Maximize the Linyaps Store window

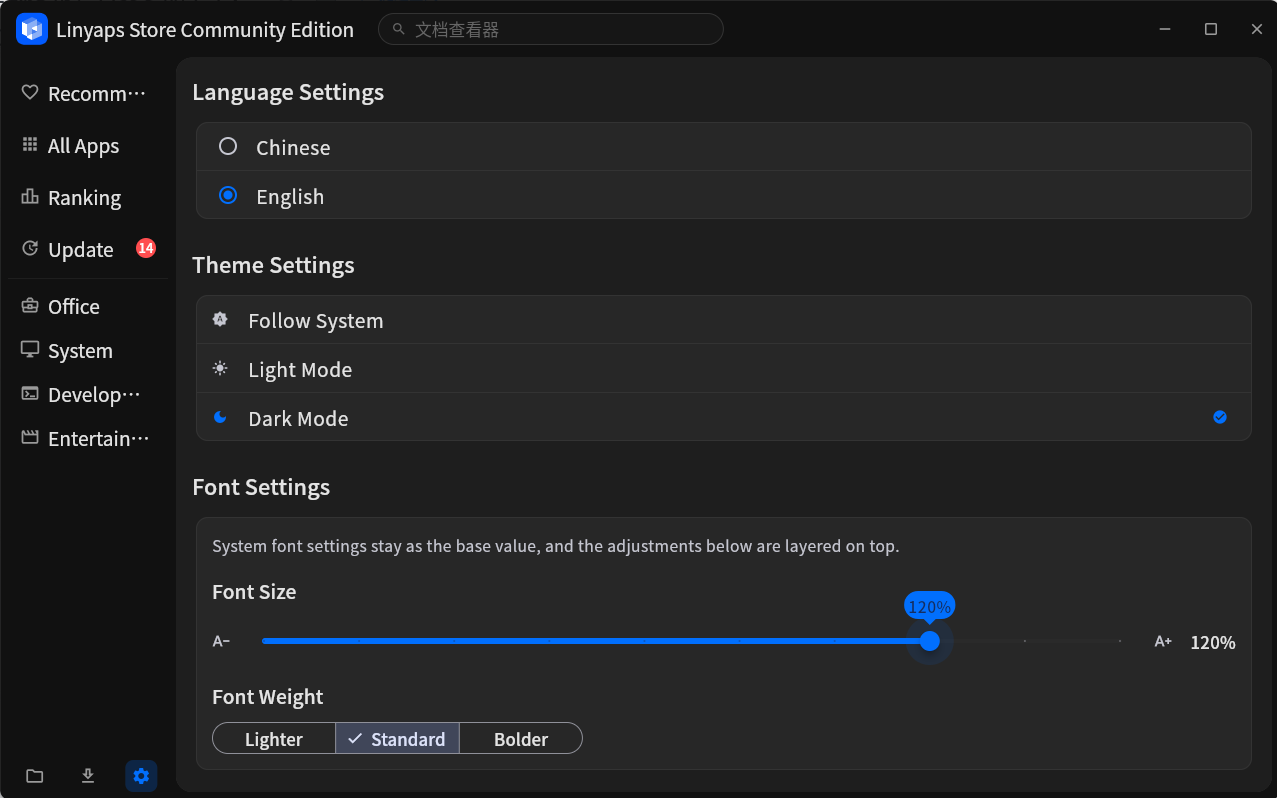coord(1211,29)
